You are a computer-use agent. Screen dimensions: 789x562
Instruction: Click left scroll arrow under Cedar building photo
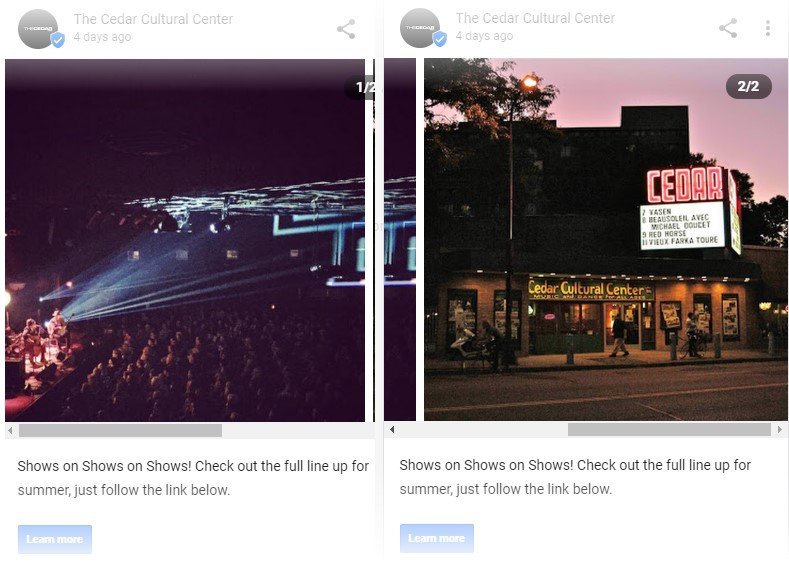tap(392, 429)
